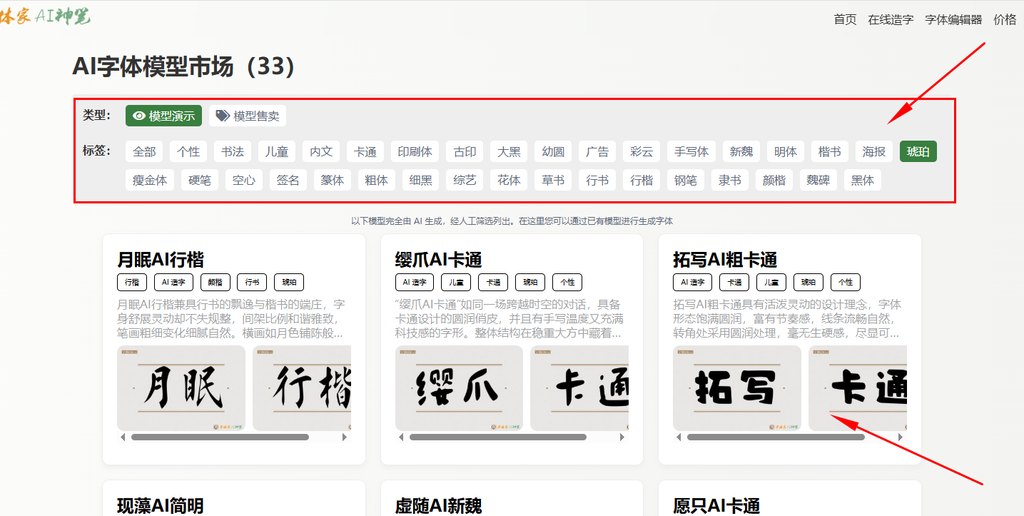The width and height of the screenshot is (1024, 516).
Task: Open the 缨爪AI卡通 card title
Action: click(438, 260)
